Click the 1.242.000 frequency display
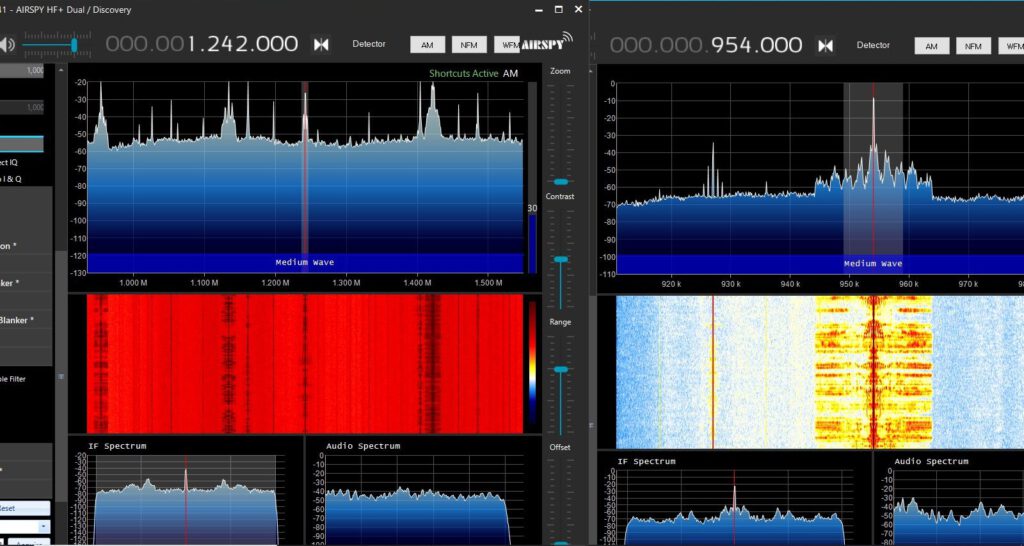Viewport: 1024px width, 546px height. tap(243, 44)
